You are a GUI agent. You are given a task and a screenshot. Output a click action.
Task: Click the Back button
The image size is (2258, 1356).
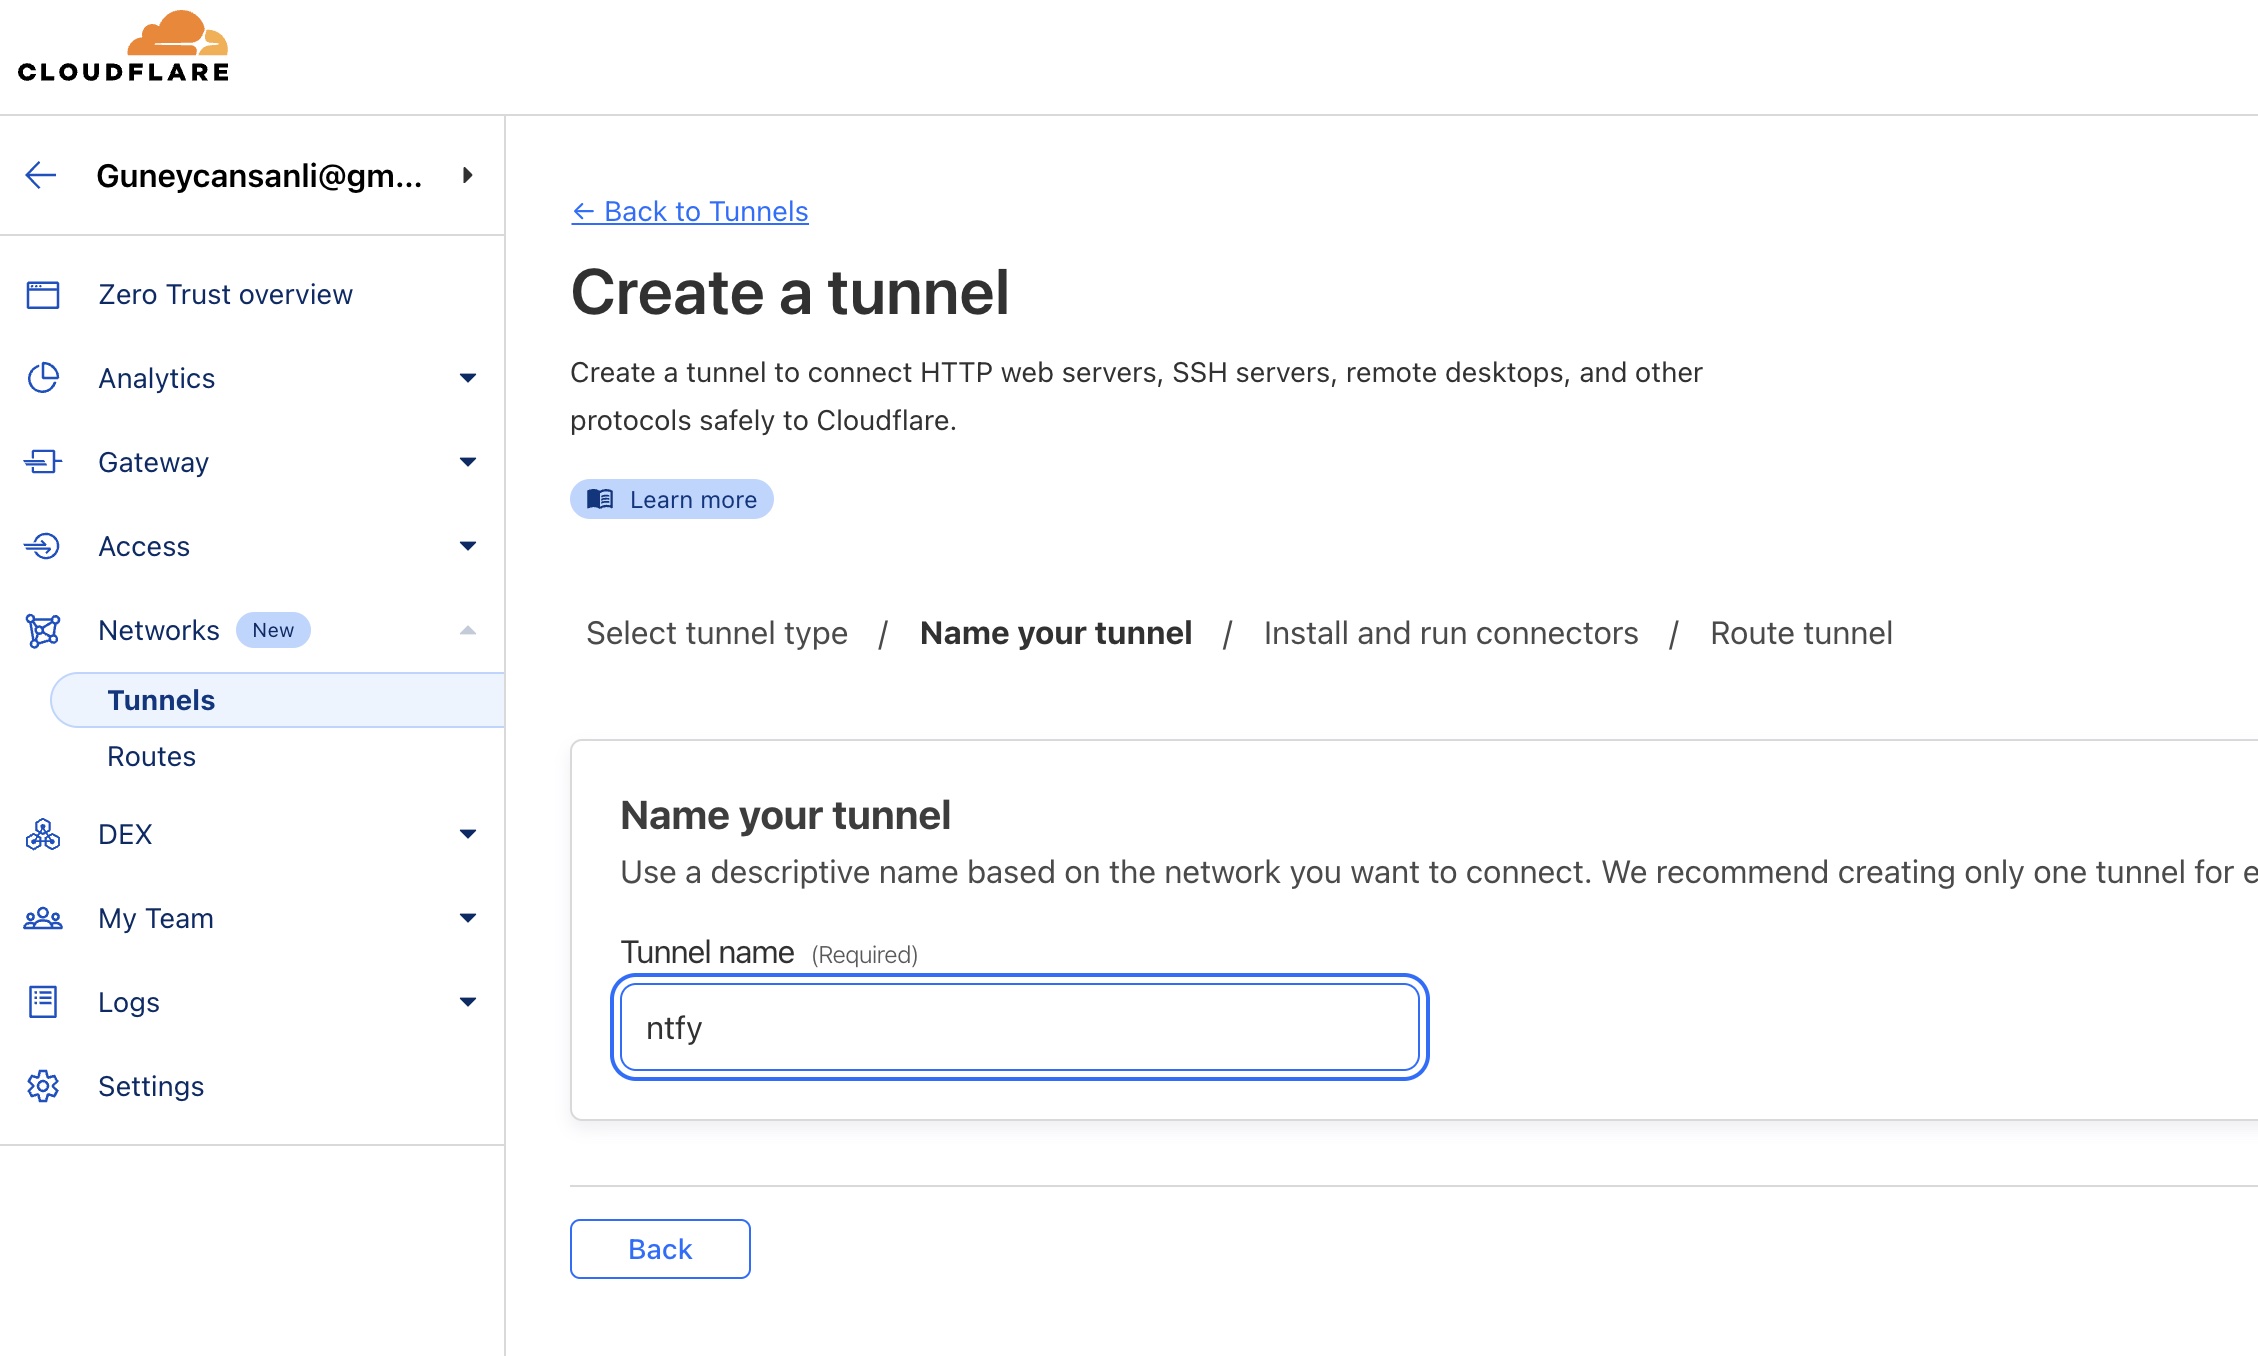click(660, 1249)
